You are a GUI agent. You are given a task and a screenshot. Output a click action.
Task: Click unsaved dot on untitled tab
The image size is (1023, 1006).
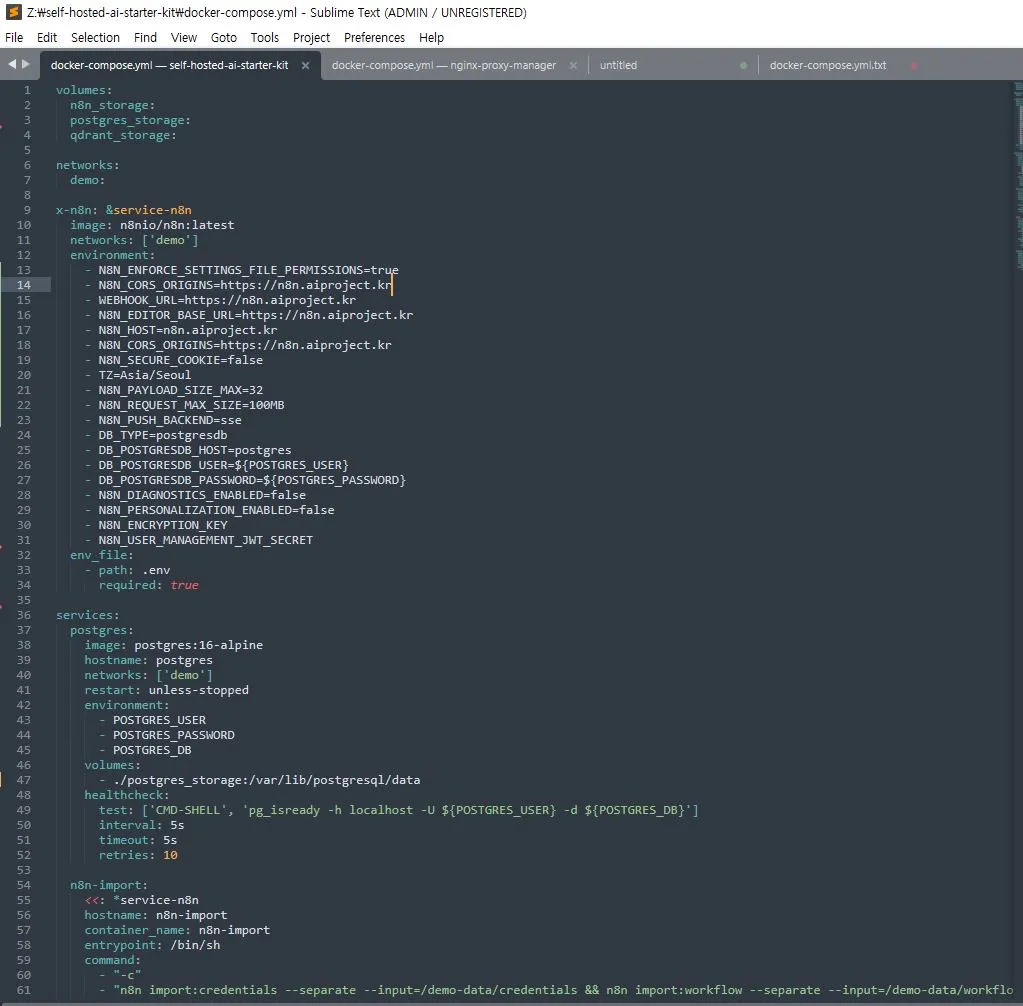tap(743, 65)
